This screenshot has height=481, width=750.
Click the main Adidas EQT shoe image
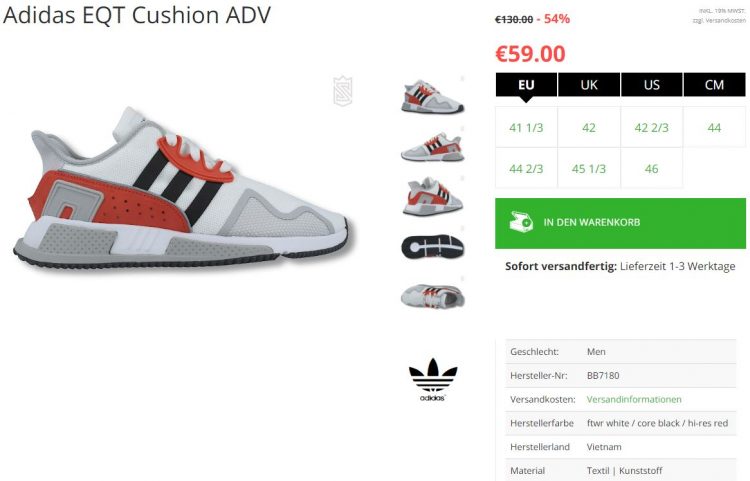point(182,186)
